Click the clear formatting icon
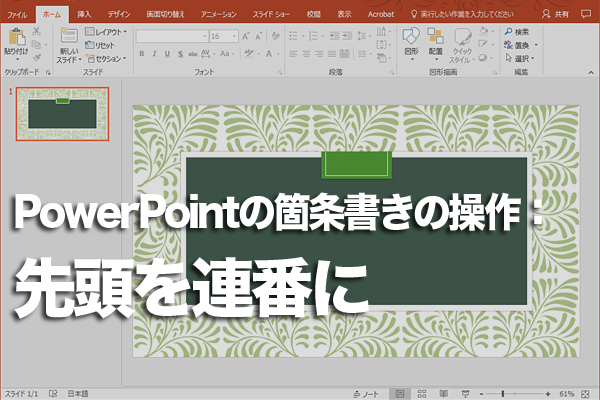This screenshot has height=400, width=600. [x=276, y=36]
